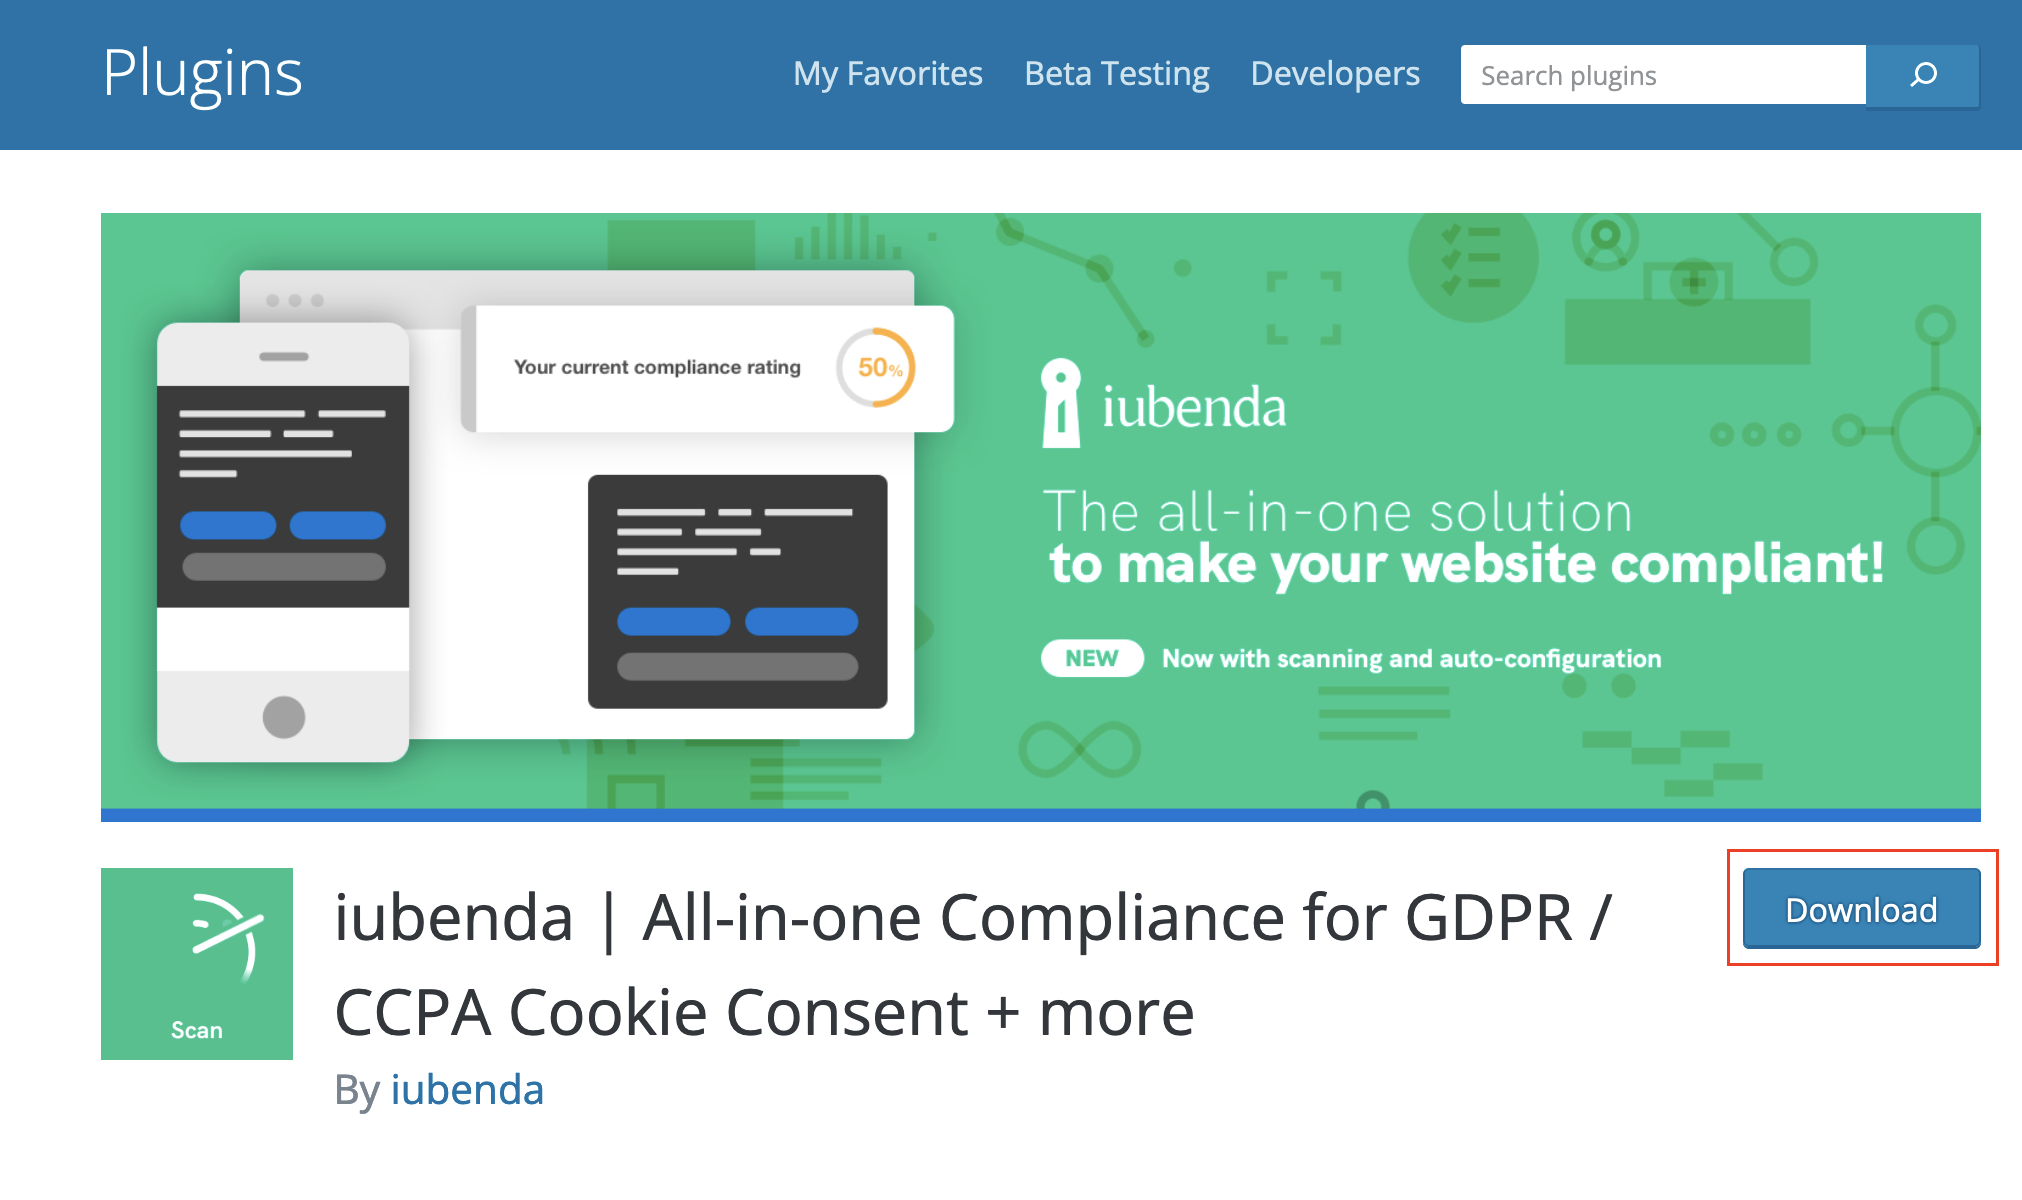Click the blue bar under the banner
Screen dimensions: 2022x1200
point(1040,815)
